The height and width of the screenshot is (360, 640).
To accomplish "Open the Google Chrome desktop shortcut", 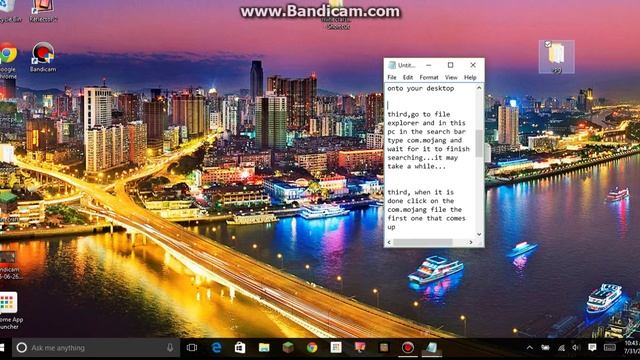I will coord(8,60).
